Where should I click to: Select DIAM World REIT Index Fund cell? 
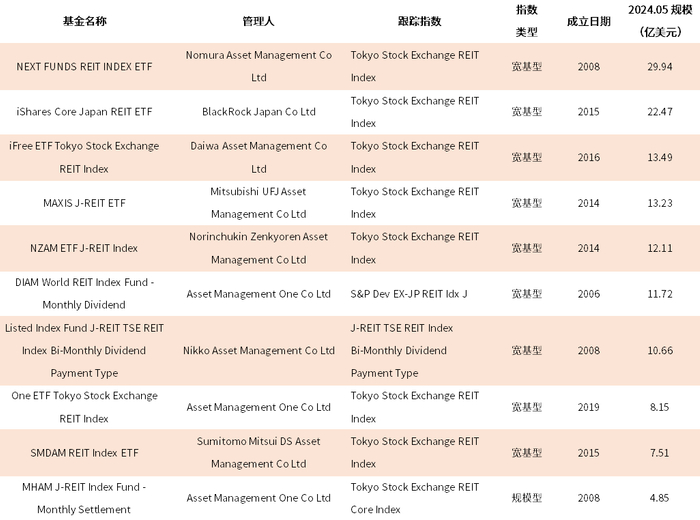pyautogui.click(x=84, y=294)
